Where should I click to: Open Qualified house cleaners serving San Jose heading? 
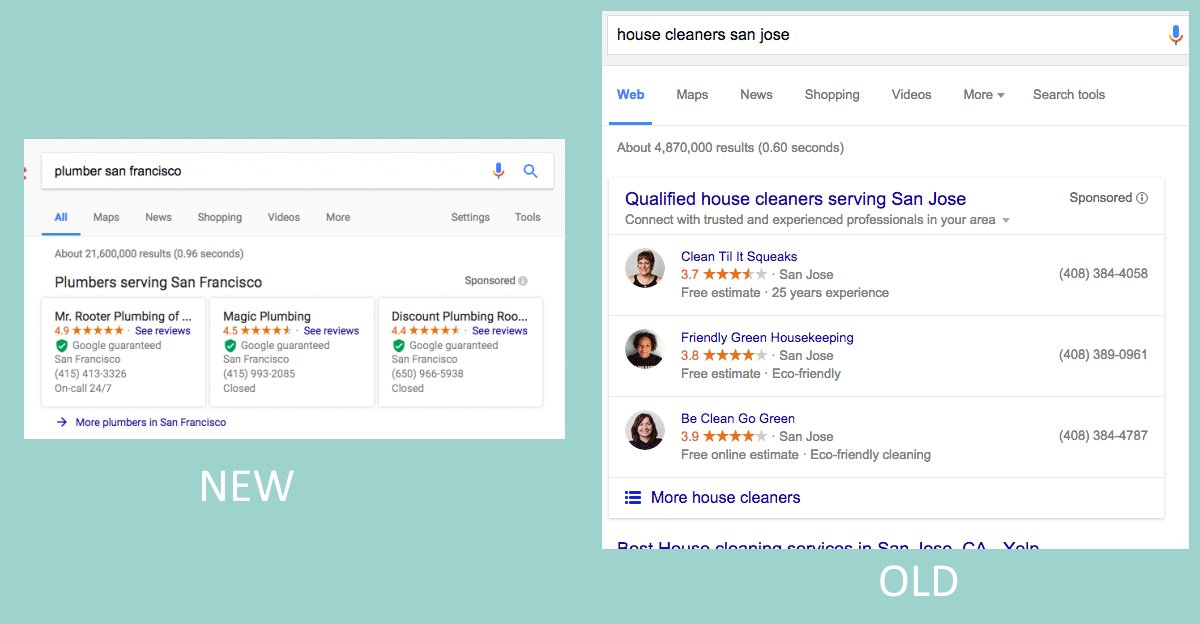click(x=795, y=199)
